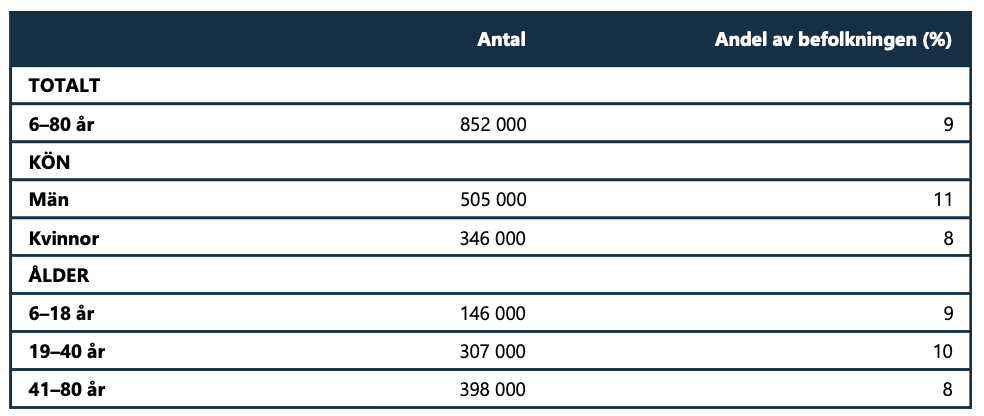Click the percentage 11 for Män
Screen dimensions: 984x416
[x=944, y=200]
